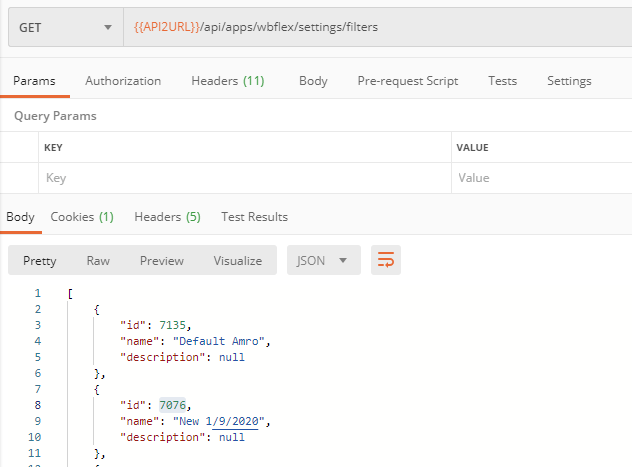Select the Pretty response view
The image size is (632, 467).
point(40,261)
